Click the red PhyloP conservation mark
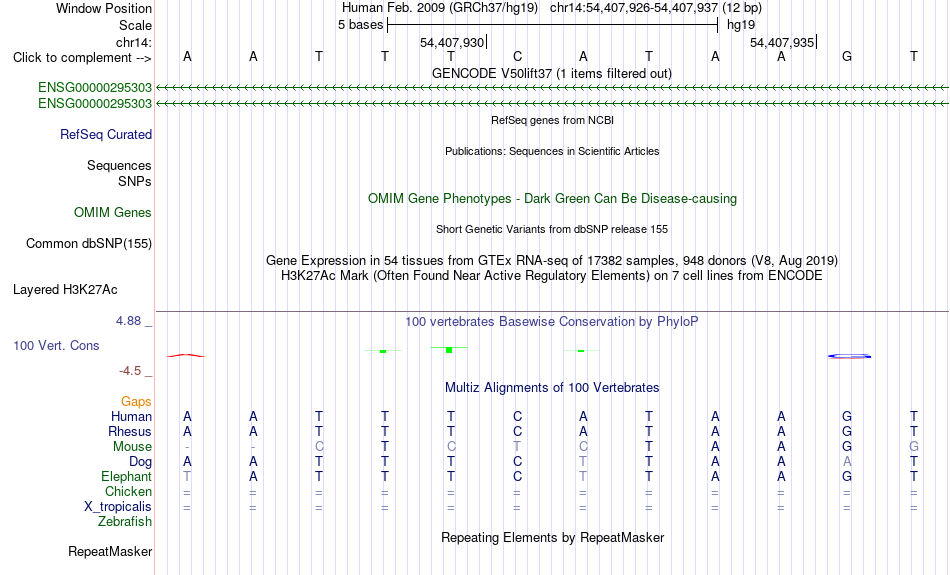The width and height of the screenshot is (950, 575). point(186,356)
